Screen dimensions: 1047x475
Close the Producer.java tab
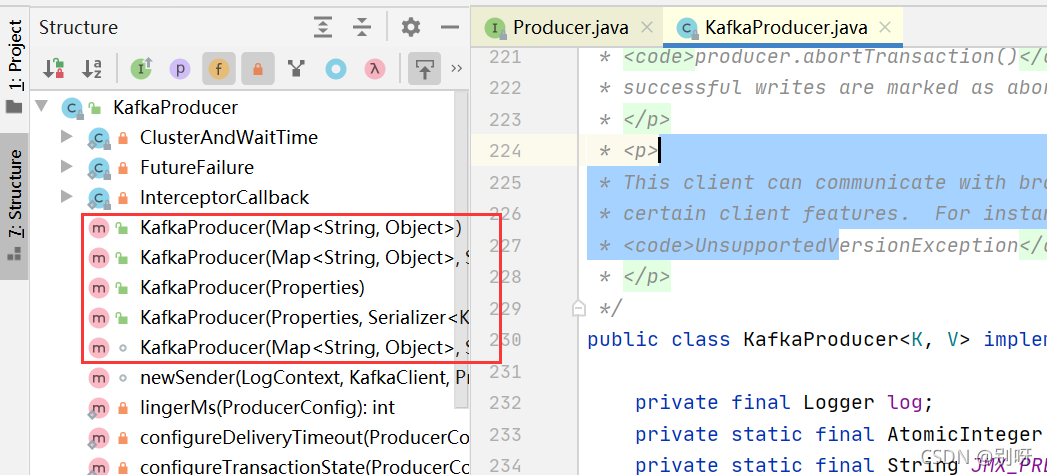click(646, 27)
